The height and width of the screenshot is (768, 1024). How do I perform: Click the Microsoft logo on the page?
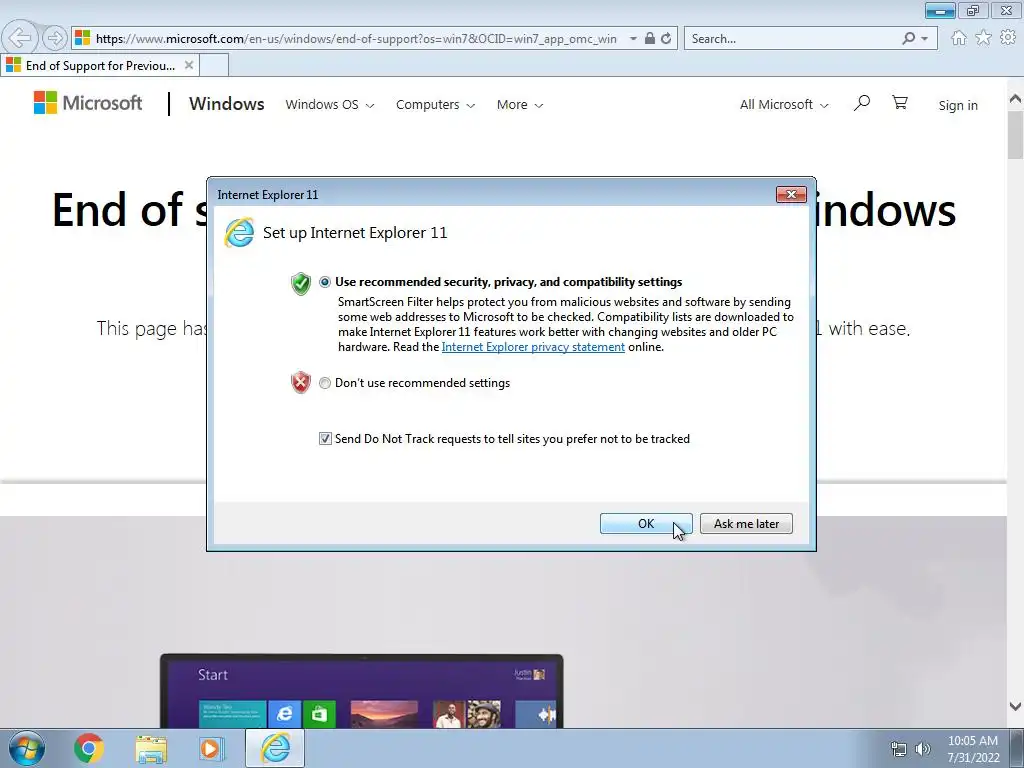tap(88, 103)
